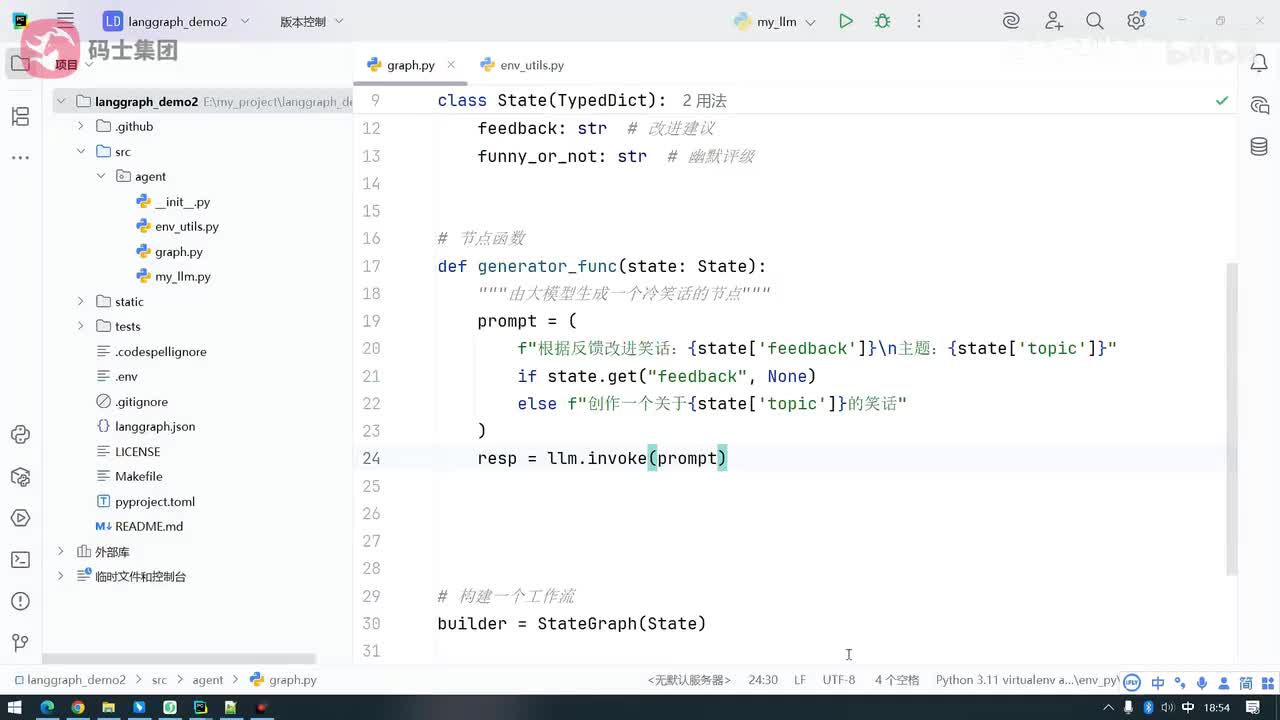Open the Database tool window
This screenshot has height=720, width=1280.
click(x=1259, y=147)
